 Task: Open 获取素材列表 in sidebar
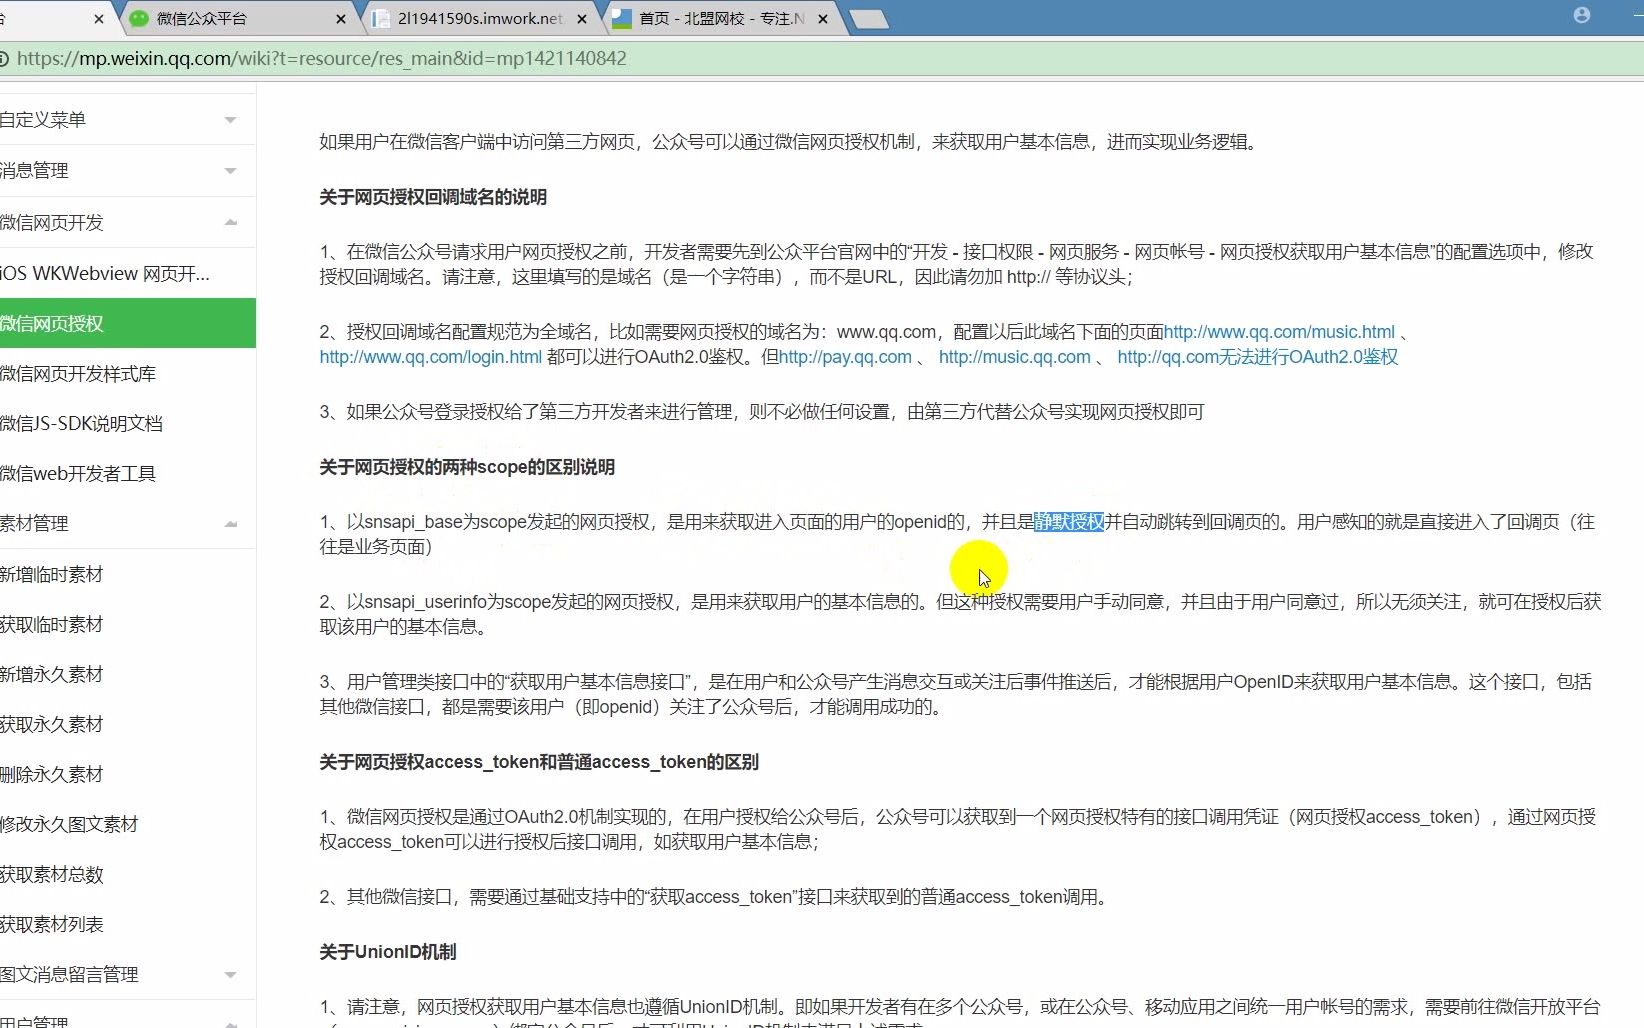52,925
